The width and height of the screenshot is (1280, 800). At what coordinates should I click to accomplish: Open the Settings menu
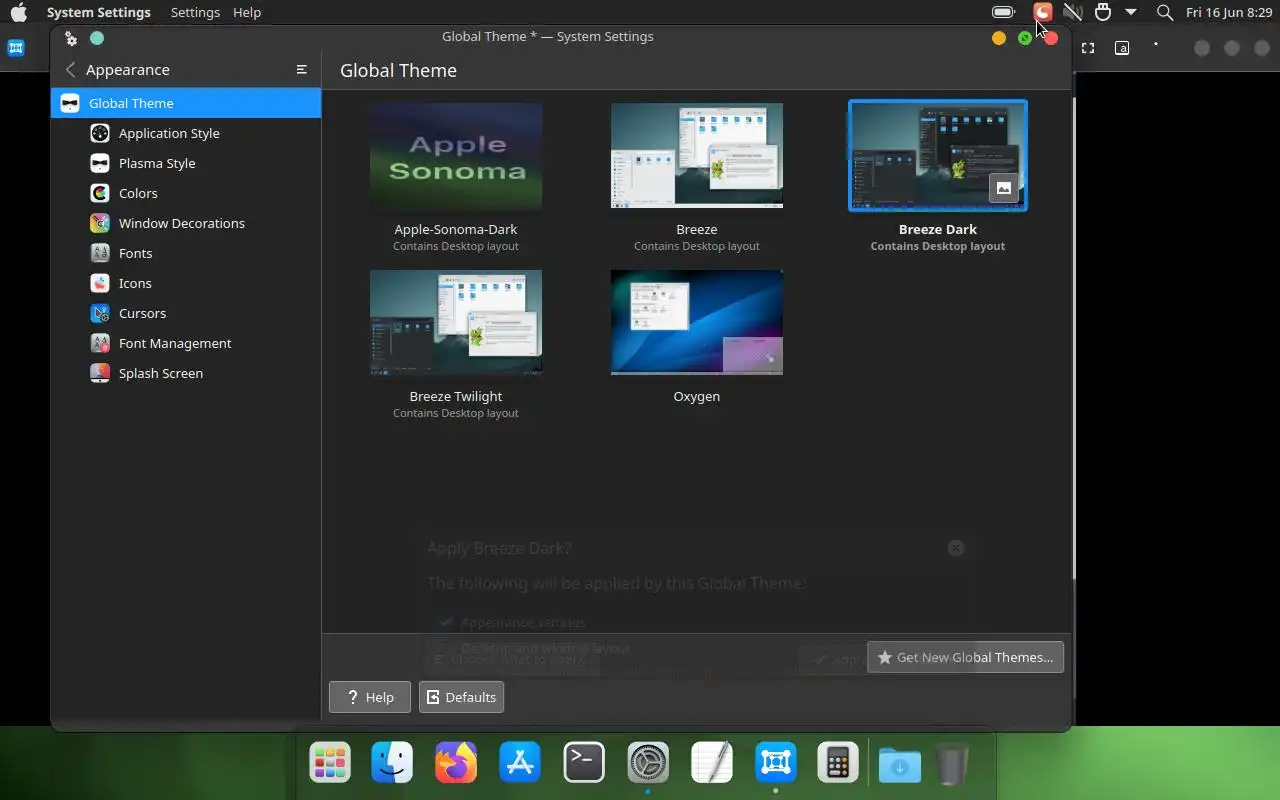tap(195, 12)
